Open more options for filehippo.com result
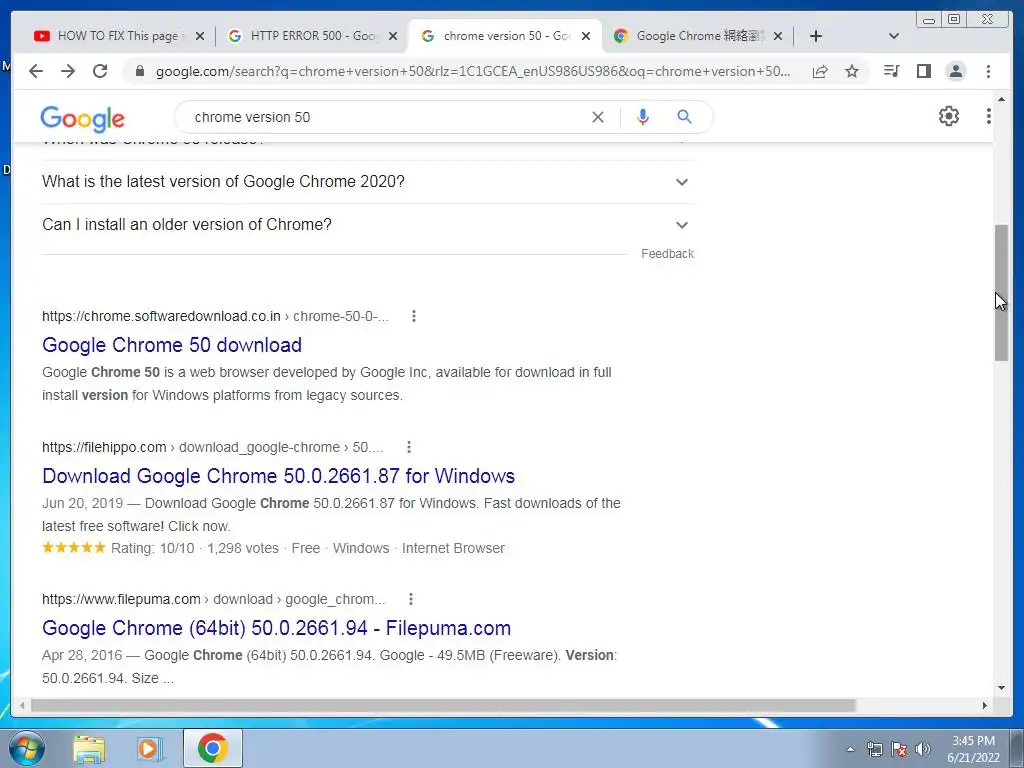This screenshot has height=768, width=1024. 409,447
